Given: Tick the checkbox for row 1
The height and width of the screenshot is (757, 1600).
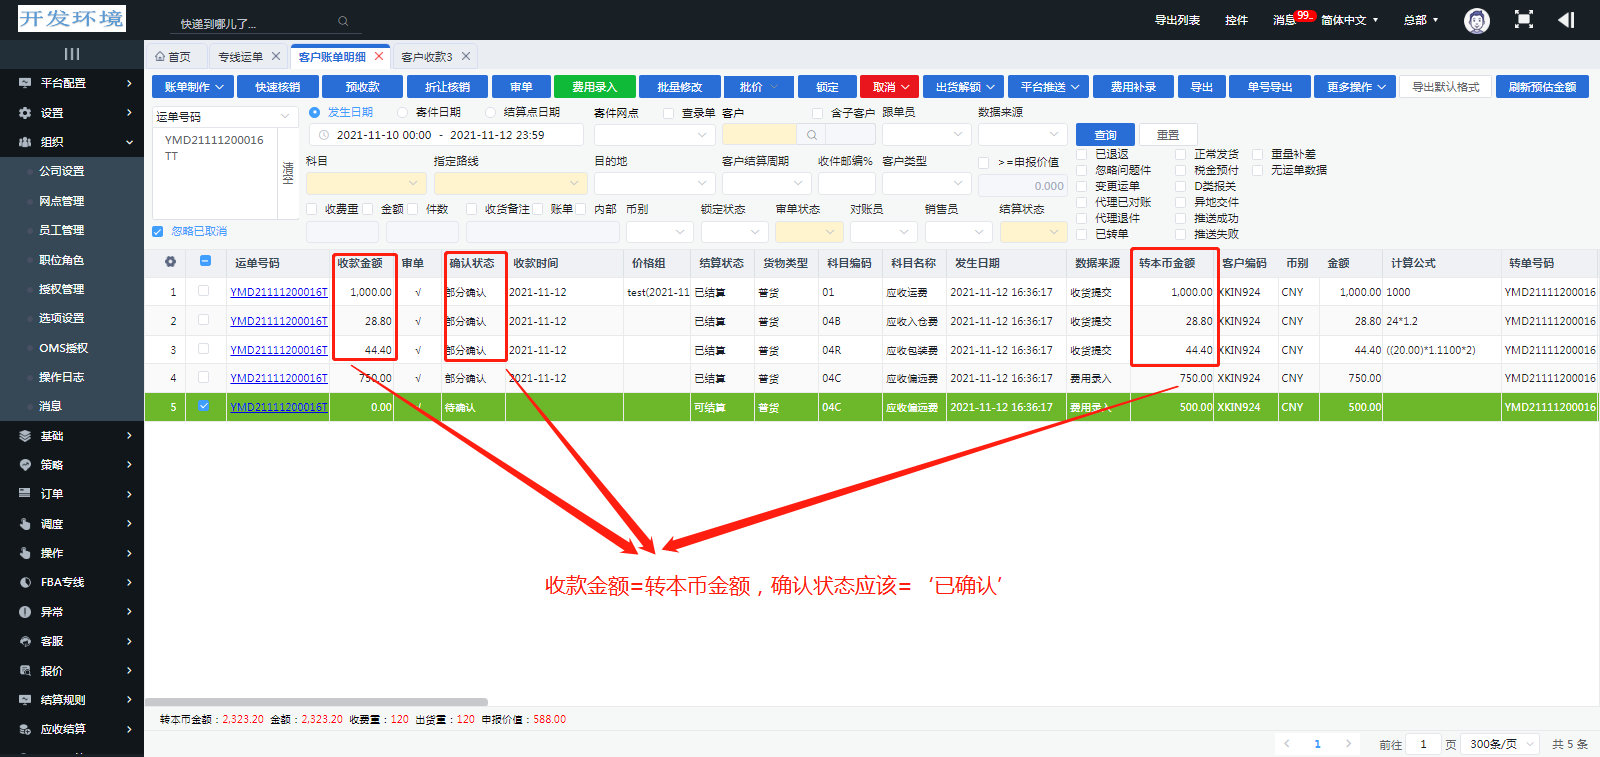Looking at the screenshot, I should point(204,291).
